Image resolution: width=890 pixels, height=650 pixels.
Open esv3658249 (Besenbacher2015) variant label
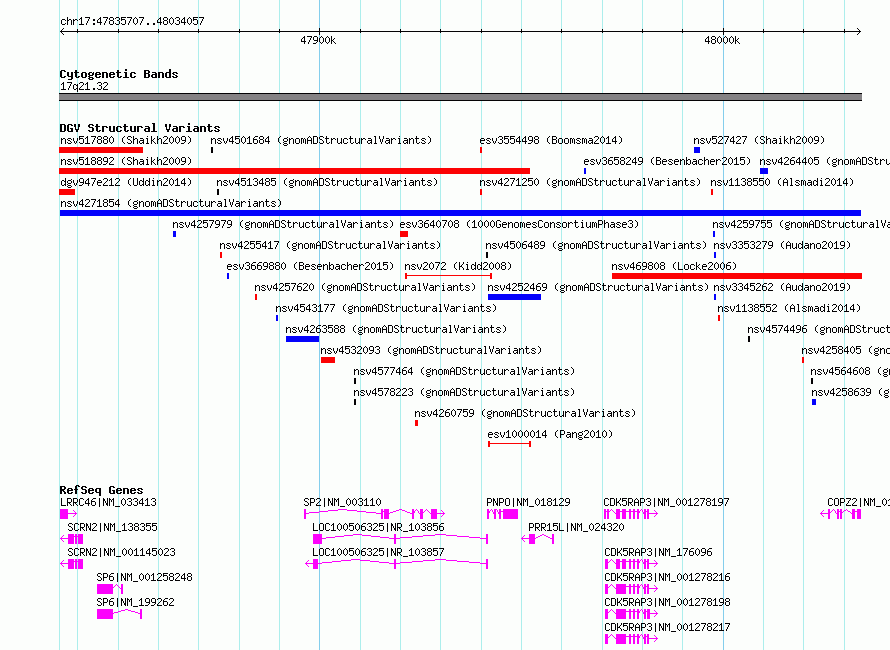coord(667,161)
